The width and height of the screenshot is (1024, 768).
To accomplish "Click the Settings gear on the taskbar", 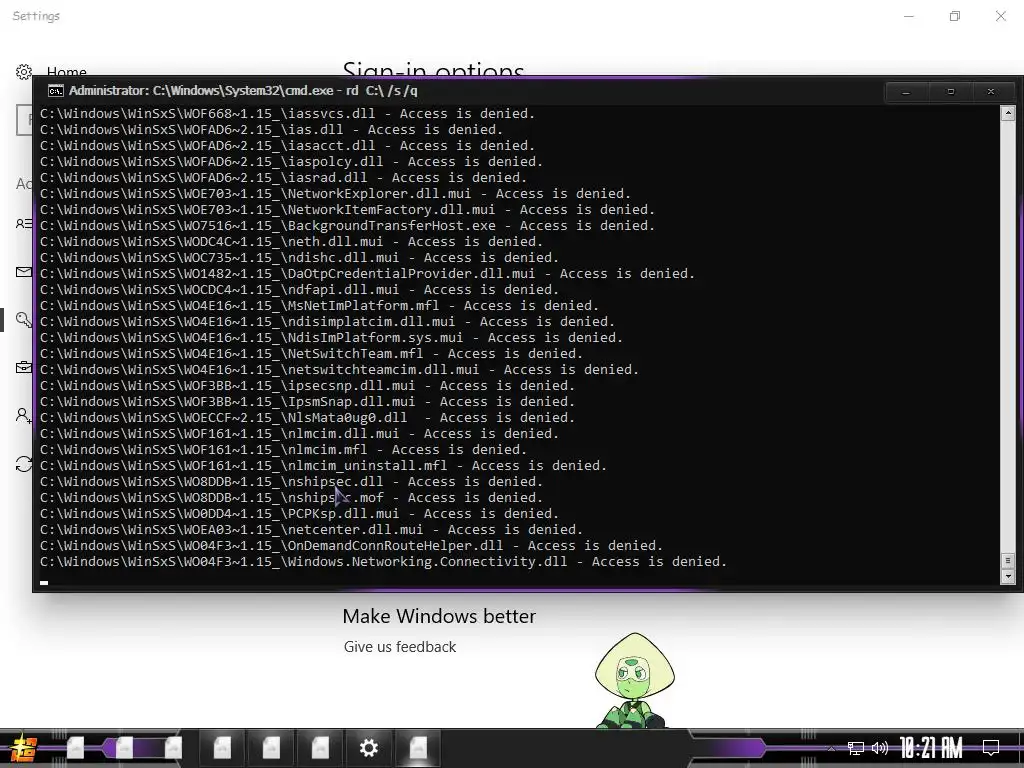I will click(369, 748).
